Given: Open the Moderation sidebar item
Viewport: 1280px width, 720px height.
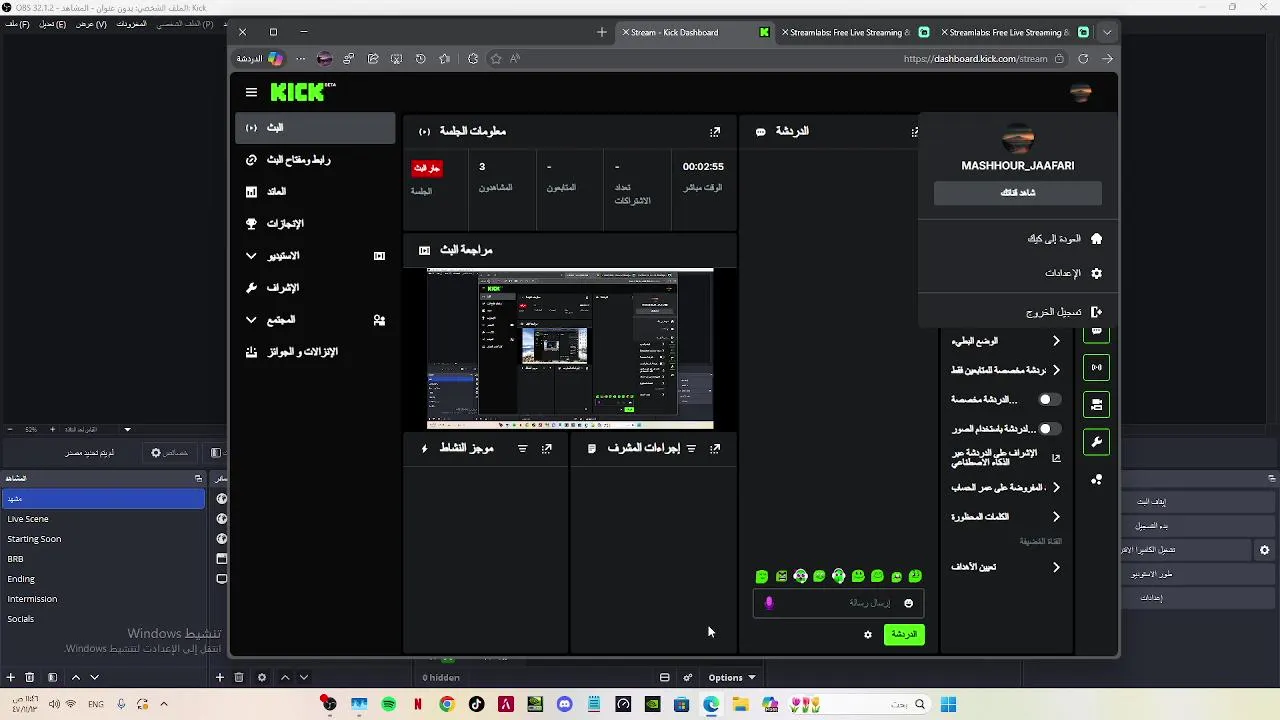Looking at the screenshot, I should click(x=316, y=288).
